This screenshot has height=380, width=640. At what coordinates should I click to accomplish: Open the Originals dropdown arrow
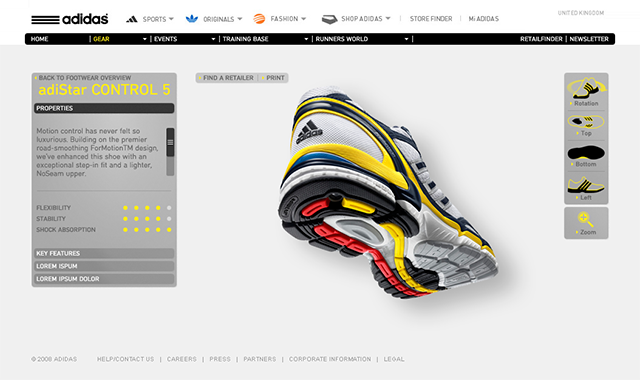click(x=240, y=19)
